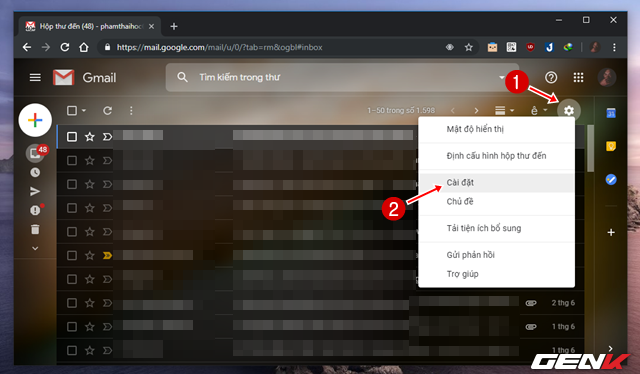This screenshot has height=374, width=640.
Task: Close the Hộp thư đến browser tab
Action: tap(151, 27)
